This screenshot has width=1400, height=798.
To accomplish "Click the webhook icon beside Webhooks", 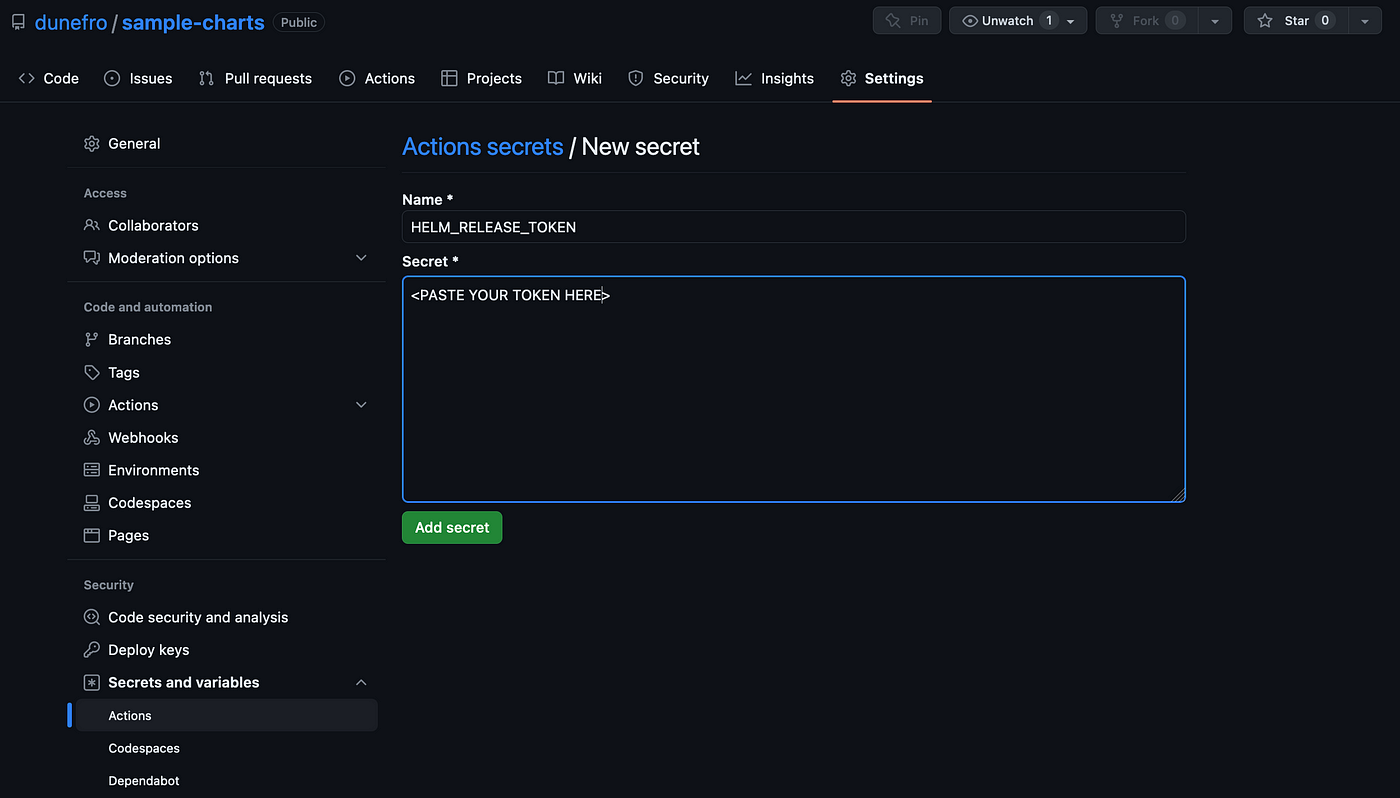I will pos(92,438).
